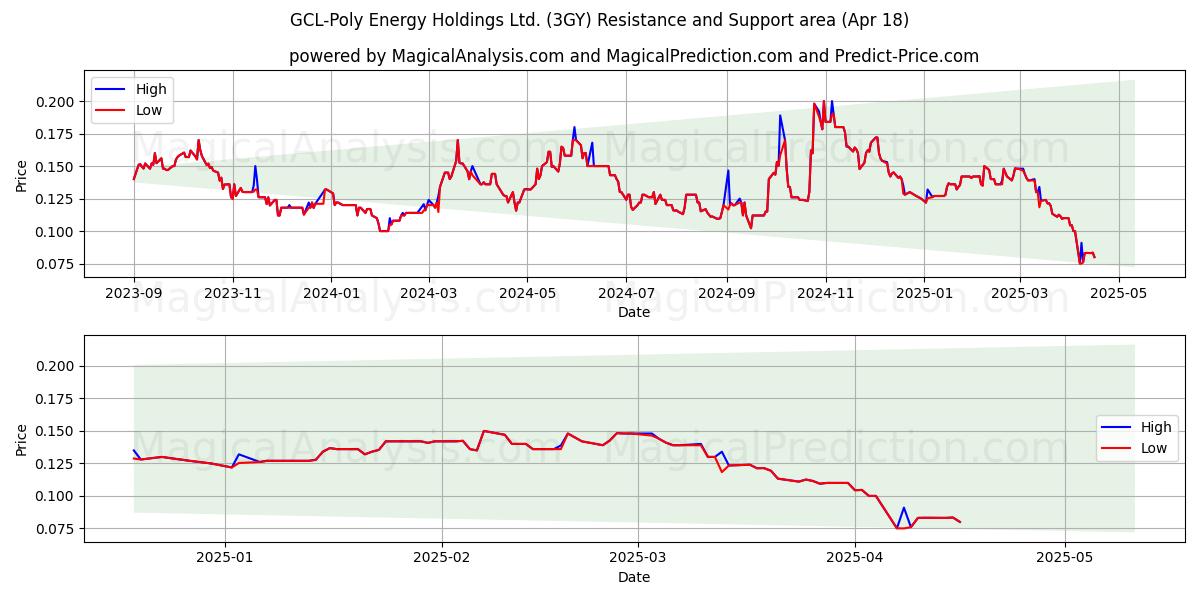The height and width of the screenshot is (600, 1200).
Task: Click the April 2025 blue High spike in the bottom chart
Action: click(x=904, y=508)
